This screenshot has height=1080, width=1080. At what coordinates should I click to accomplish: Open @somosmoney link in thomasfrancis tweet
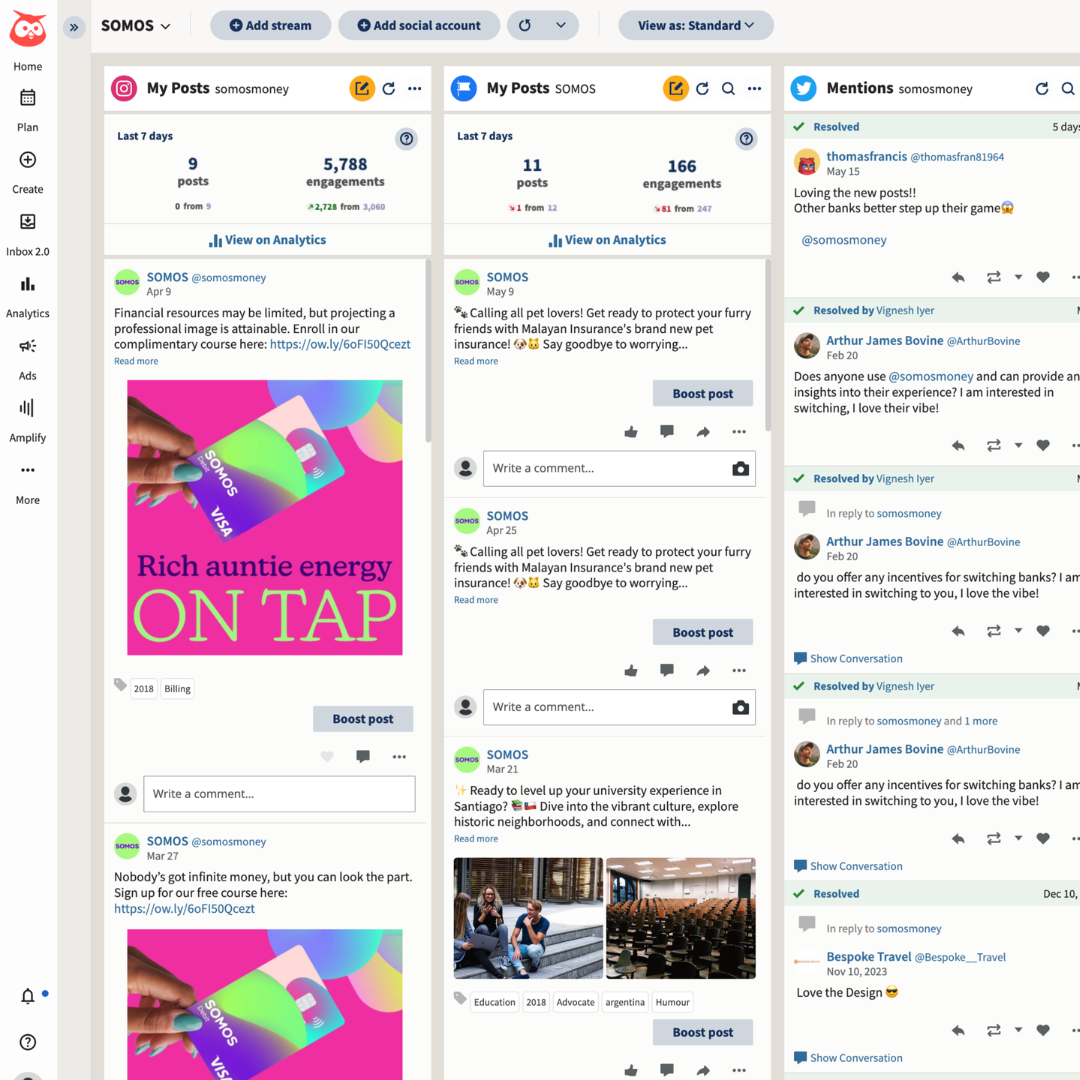coord(844,240)
